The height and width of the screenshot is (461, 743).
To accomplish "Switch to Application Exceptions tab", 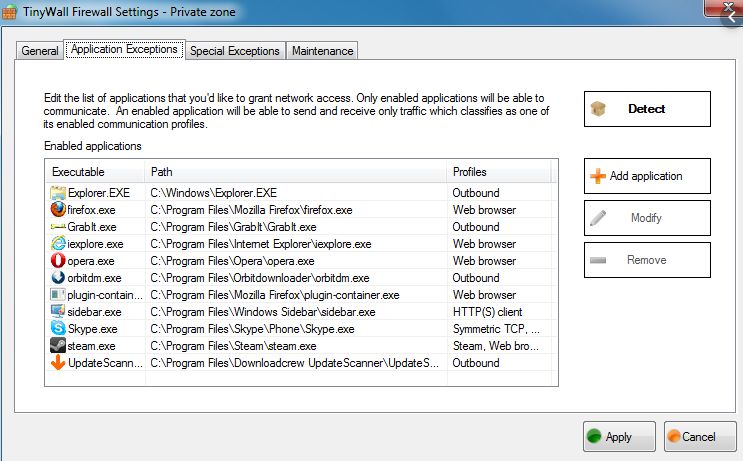I will (x=124, y=49).
